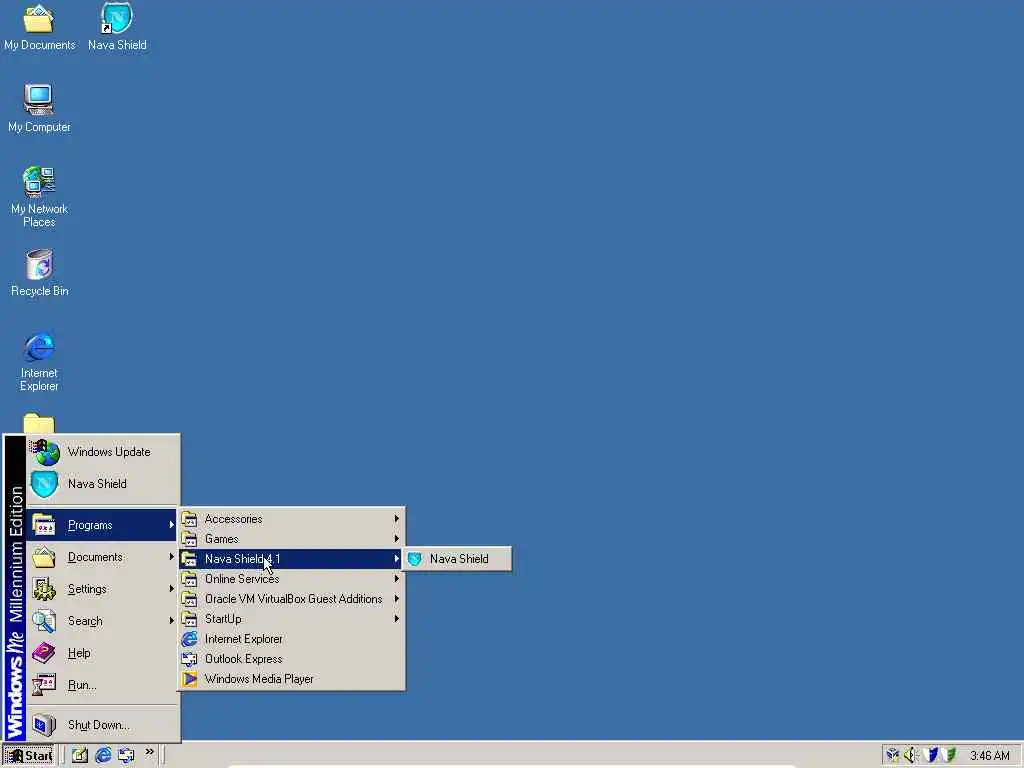Launch Outlook Express from the Programs menu

click(x=291, y=659)
